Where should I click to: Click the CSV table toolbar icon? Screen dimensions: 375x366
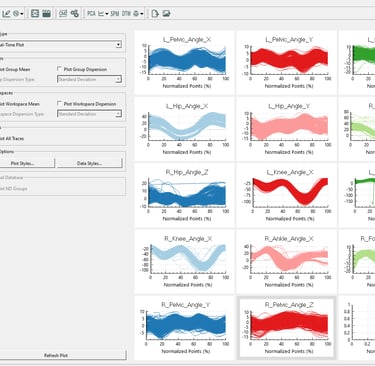(63, 14)
